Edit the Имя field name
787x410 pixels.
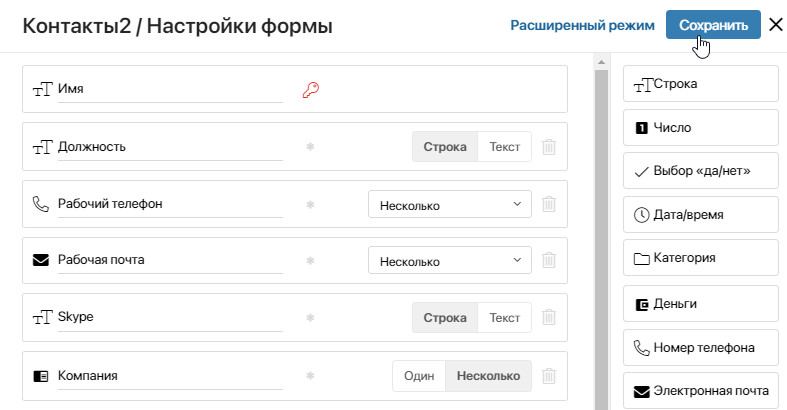(x=170, y=89)
